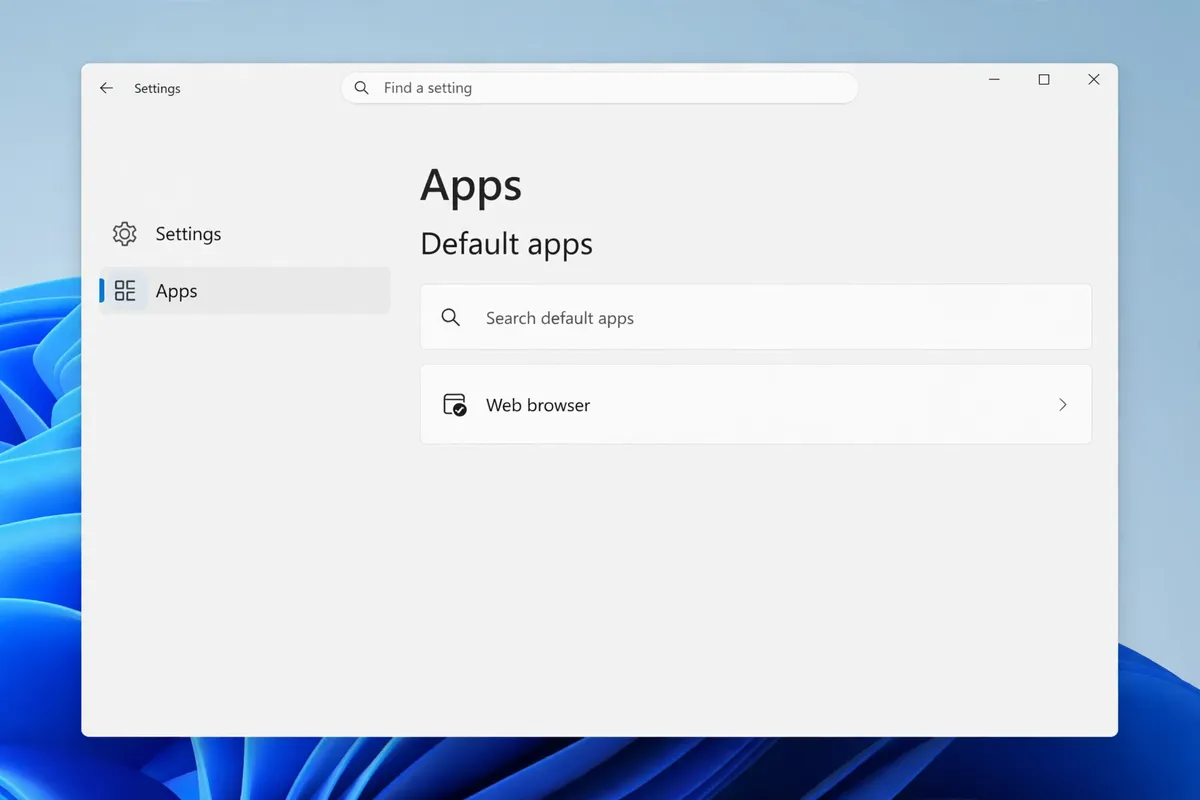Click the Settings window title text
1200x800 pixels.
pos(157,88)
